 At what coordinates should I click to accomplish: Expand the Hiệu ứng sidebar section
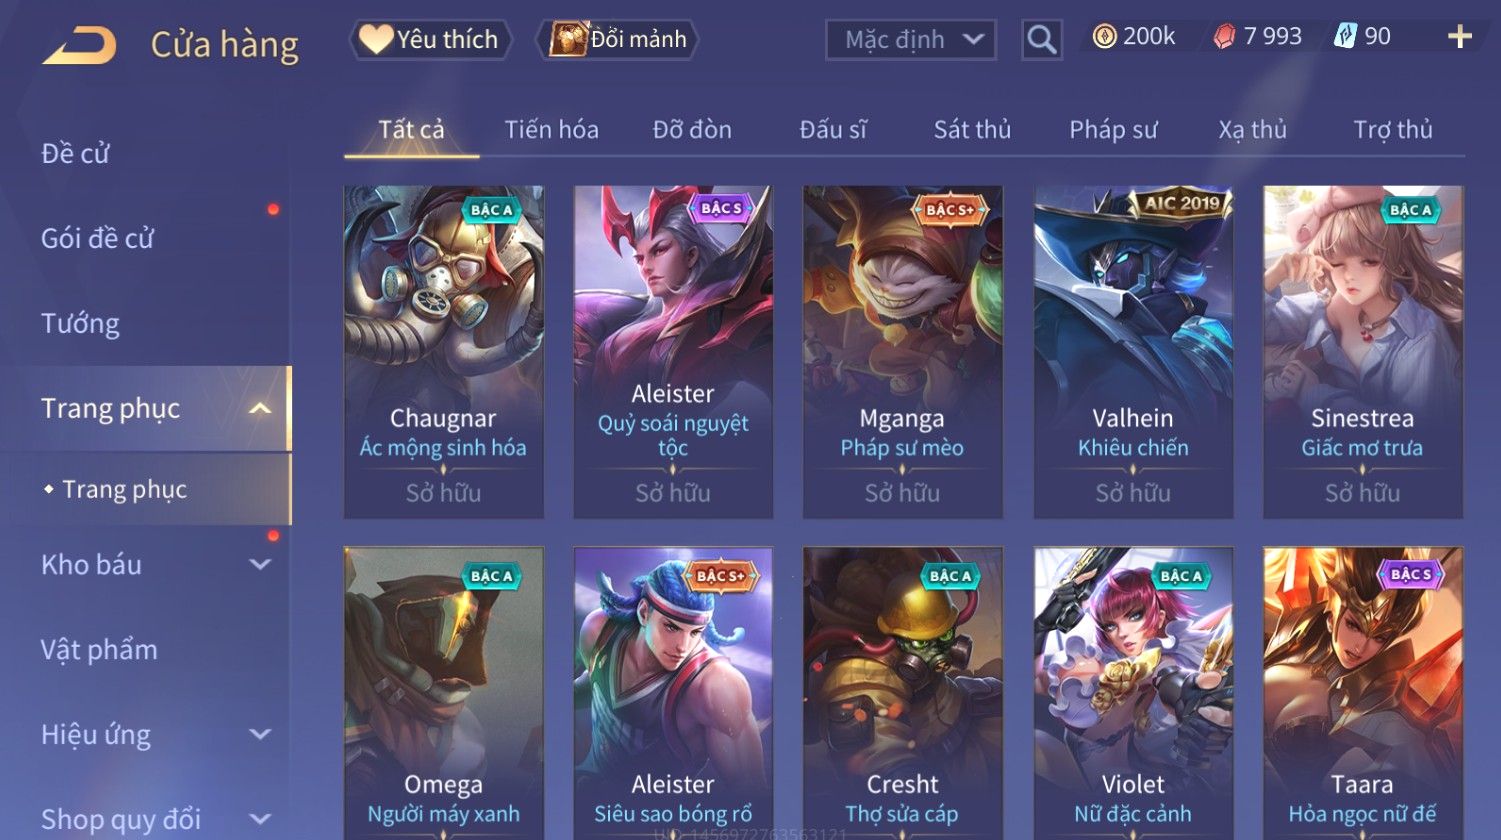(260, 734)
